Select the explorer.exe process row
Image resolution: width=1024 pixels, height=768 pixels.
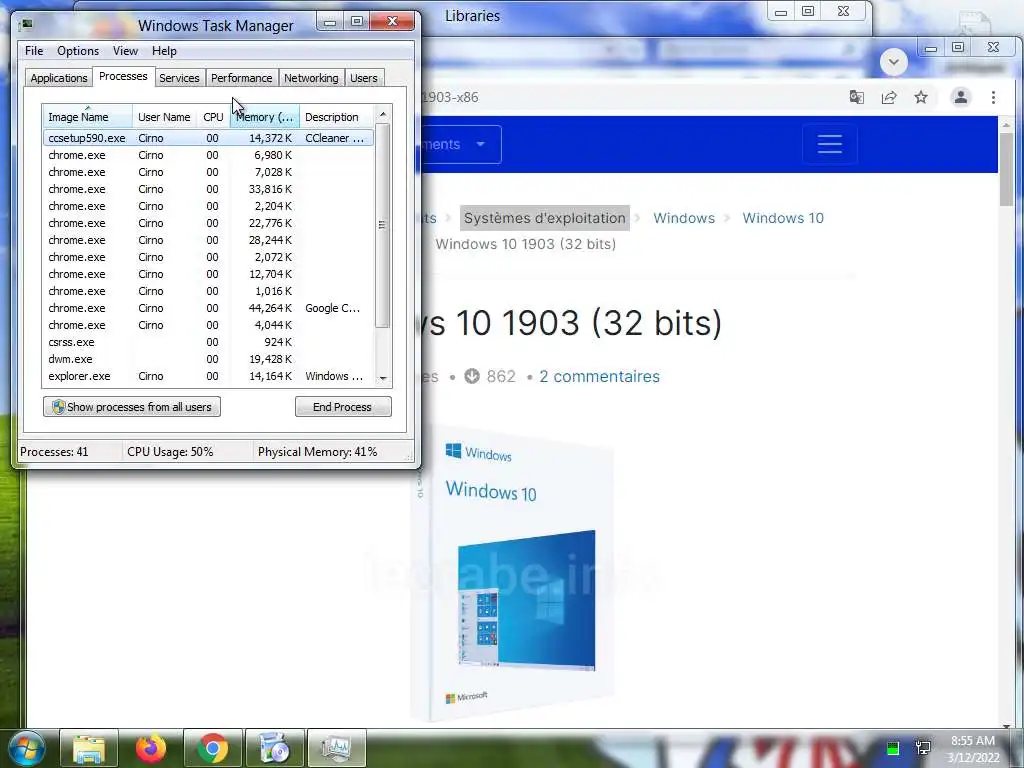[x=208, y=376]
